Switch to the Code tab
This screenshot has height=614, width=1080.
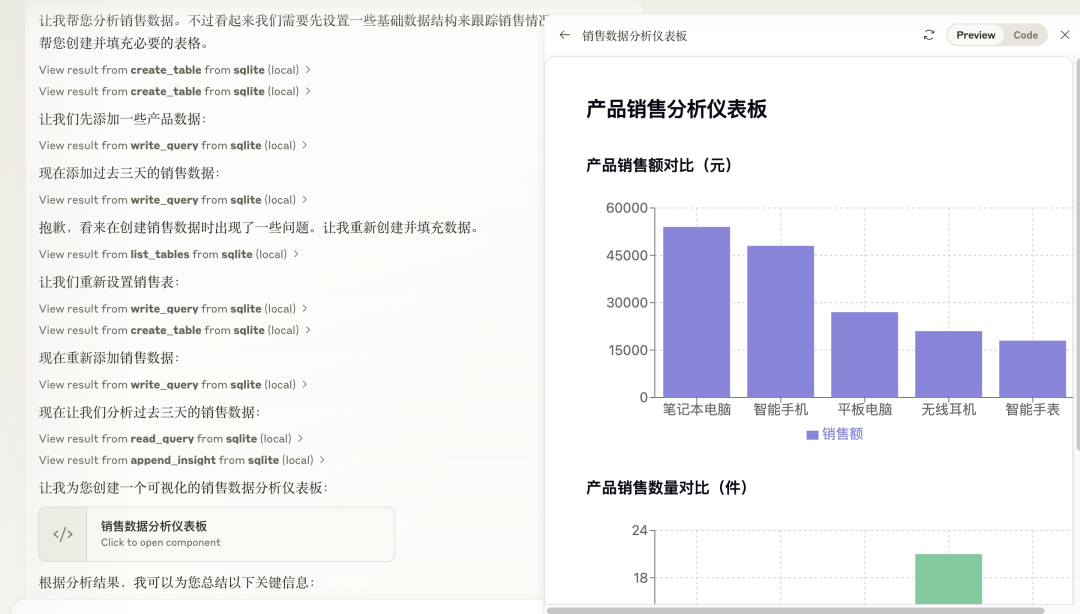point(1025,34)
